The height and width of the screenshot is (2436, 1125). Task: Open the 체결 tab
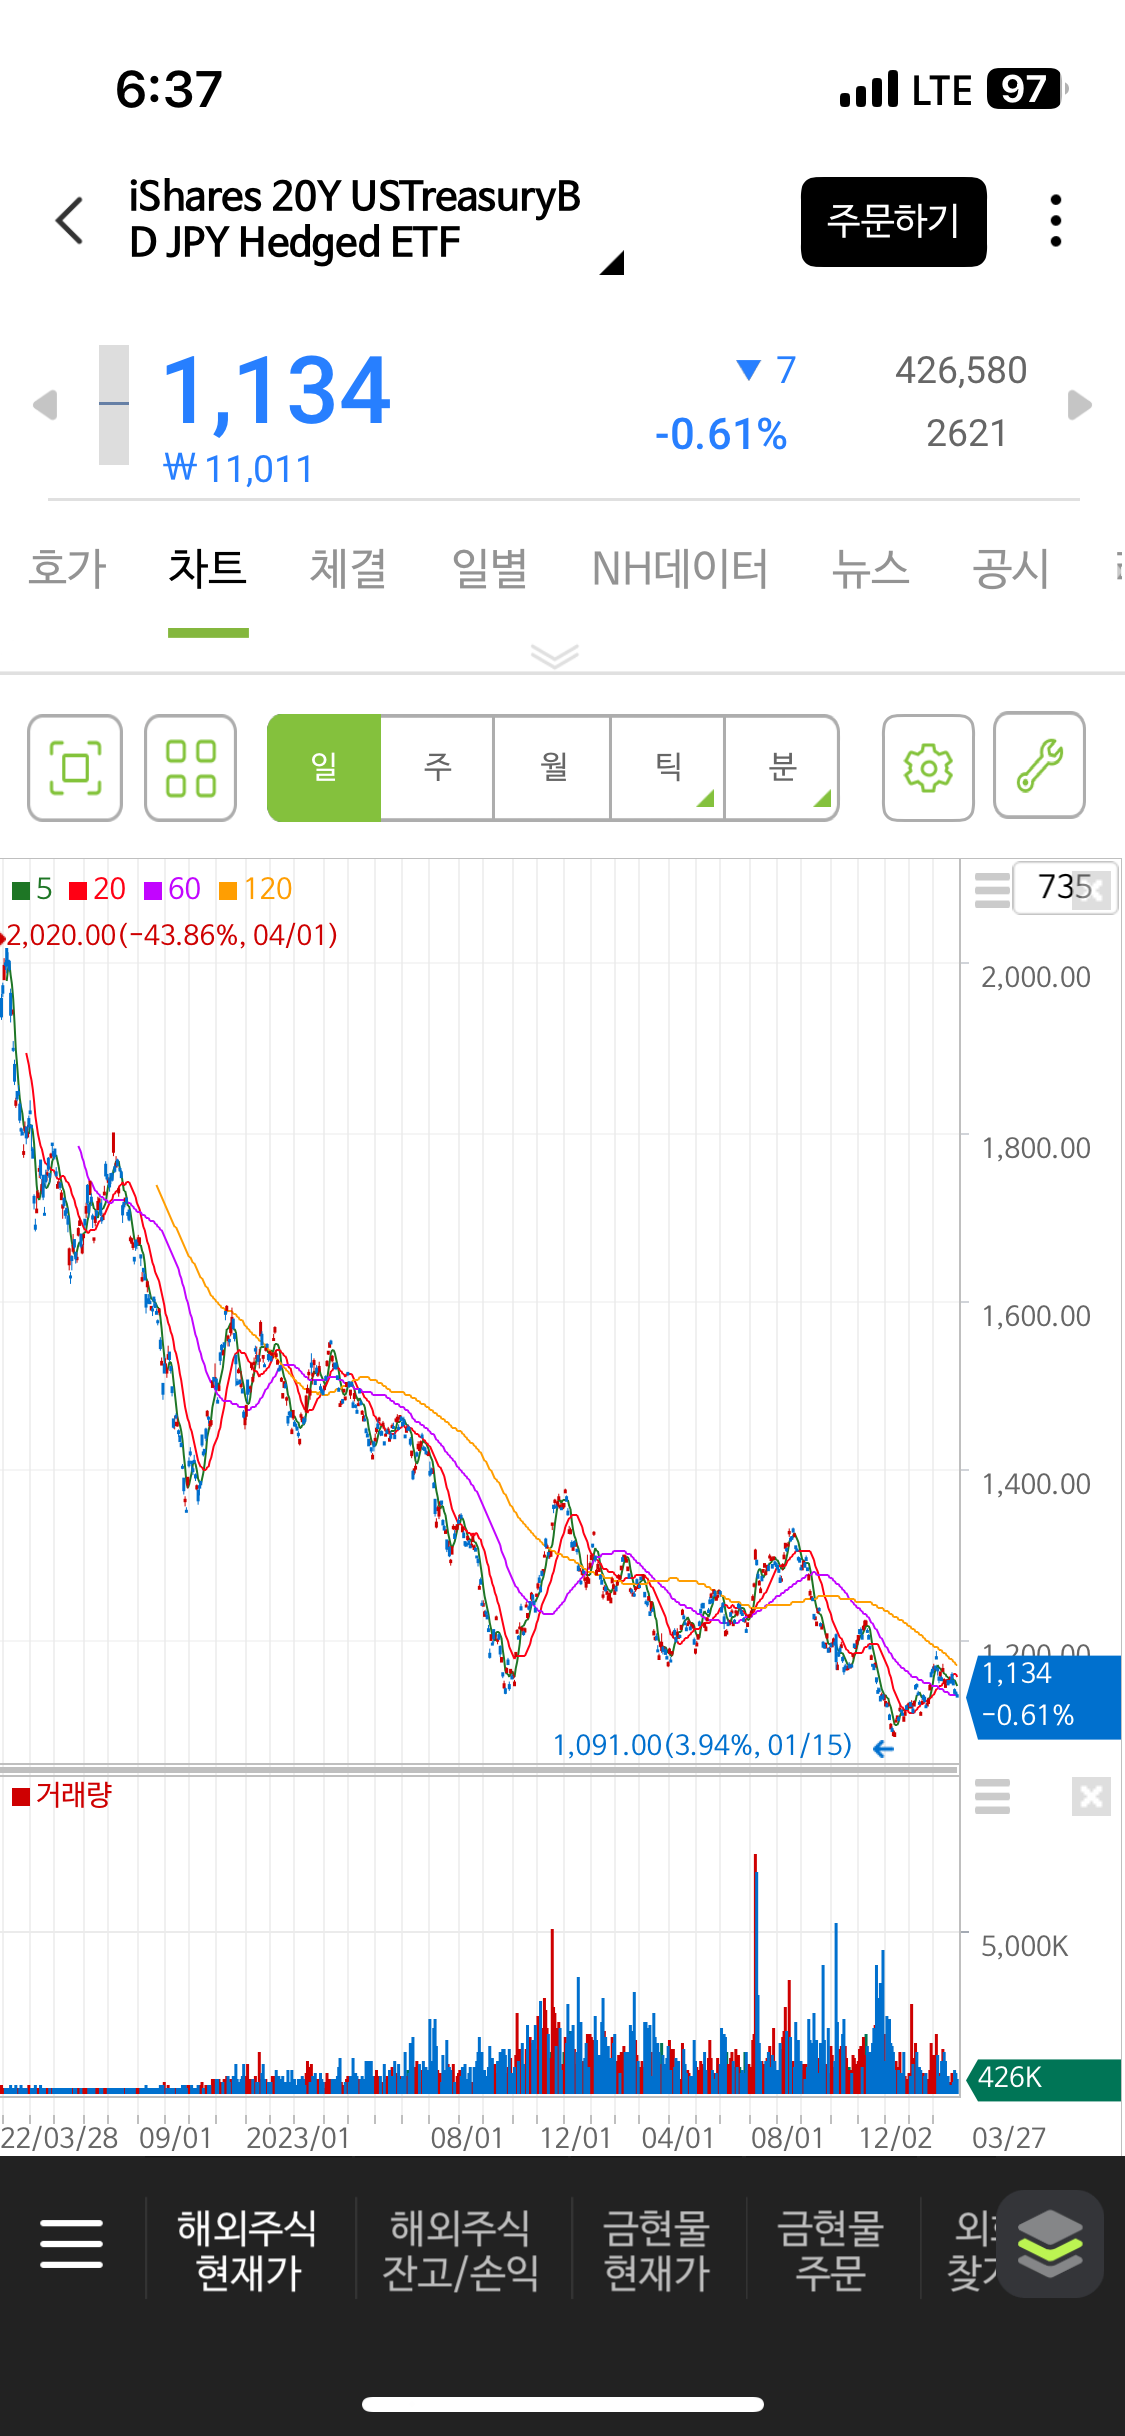click(348, 569)
